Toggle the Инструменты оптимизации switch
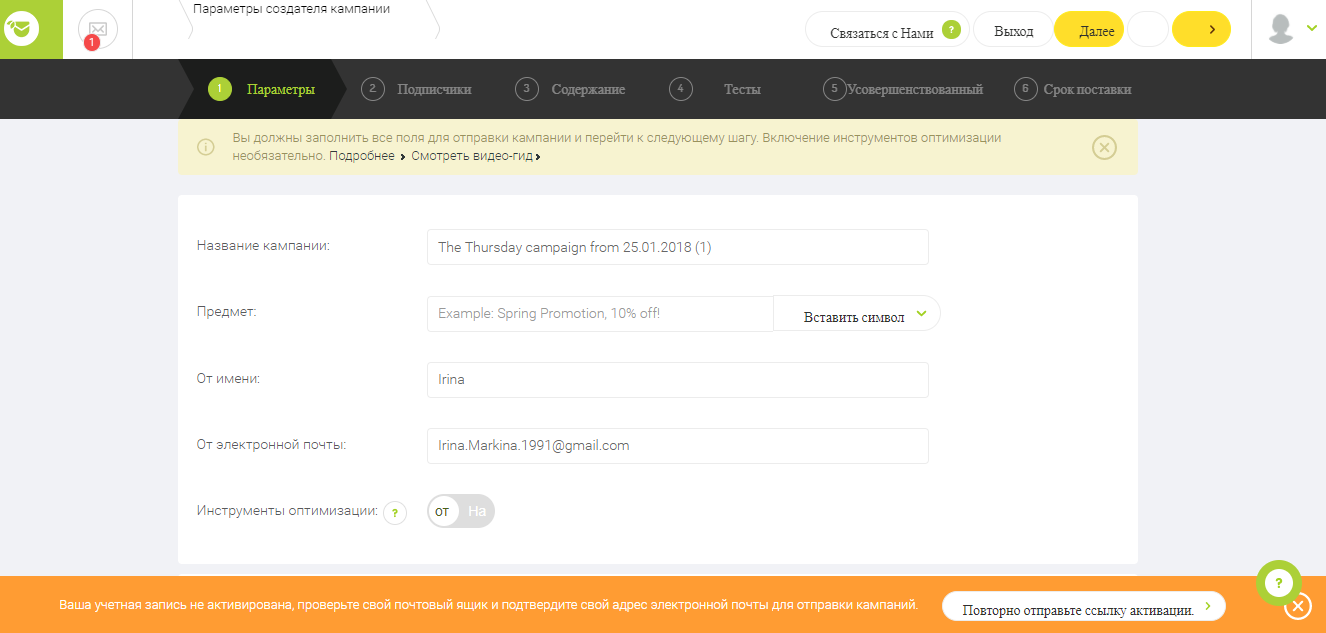Image resolution: width=1326 pixels, height=633 pixels. (x=461, y=511)
